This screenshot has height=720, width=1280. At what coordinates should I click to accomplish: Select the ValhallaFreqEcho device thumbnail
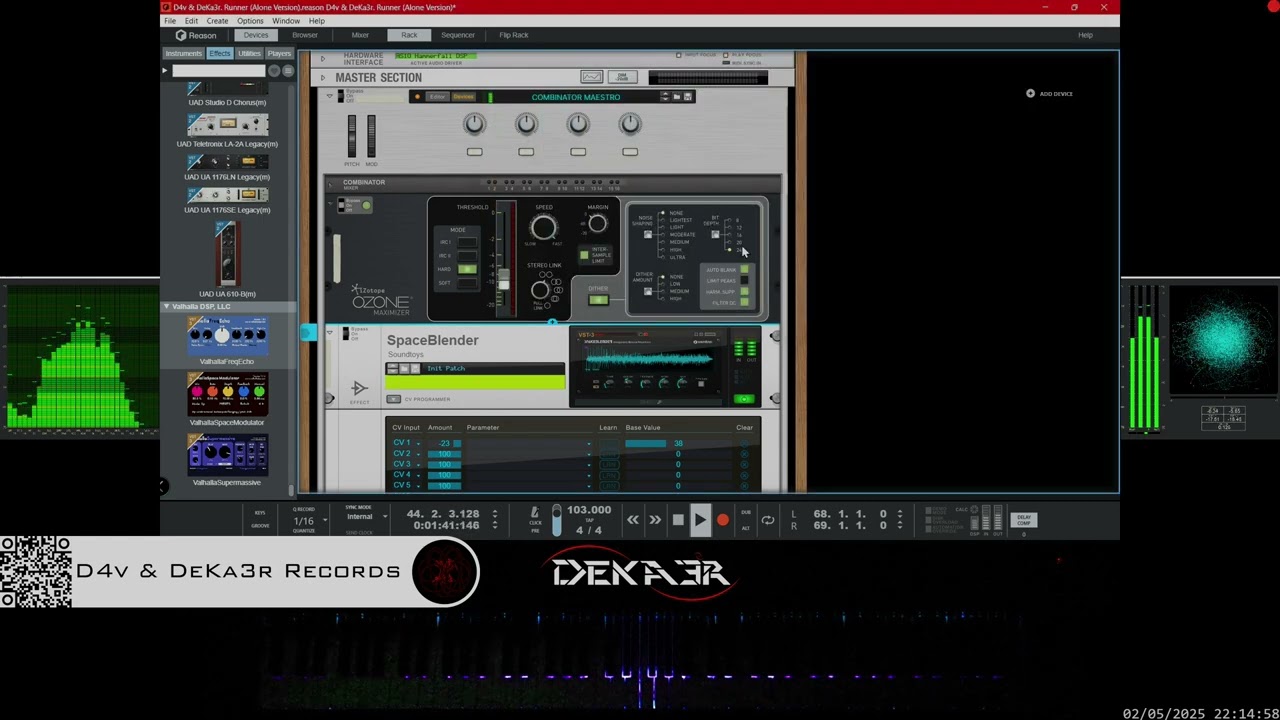pyautogui.click(x=227, y=335)
